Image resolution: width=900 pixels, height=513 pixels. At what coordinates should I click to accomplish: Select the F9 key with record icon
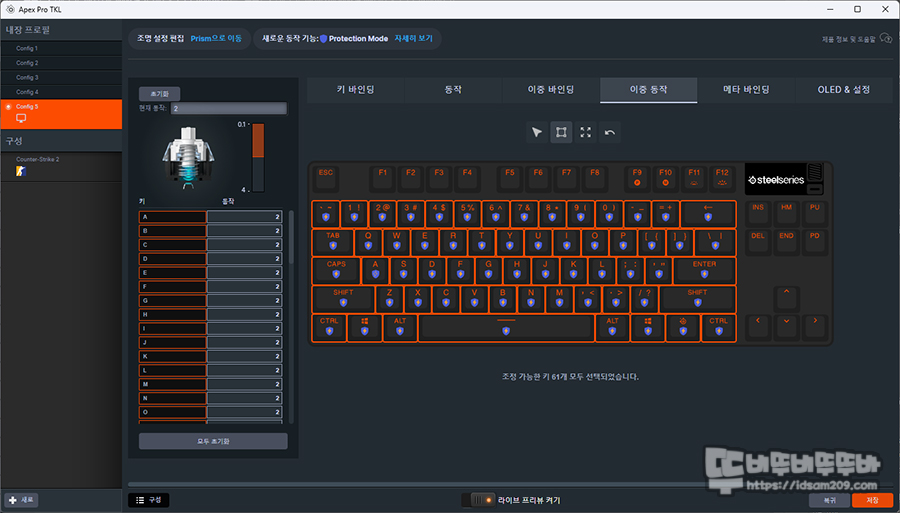(637, 178)
